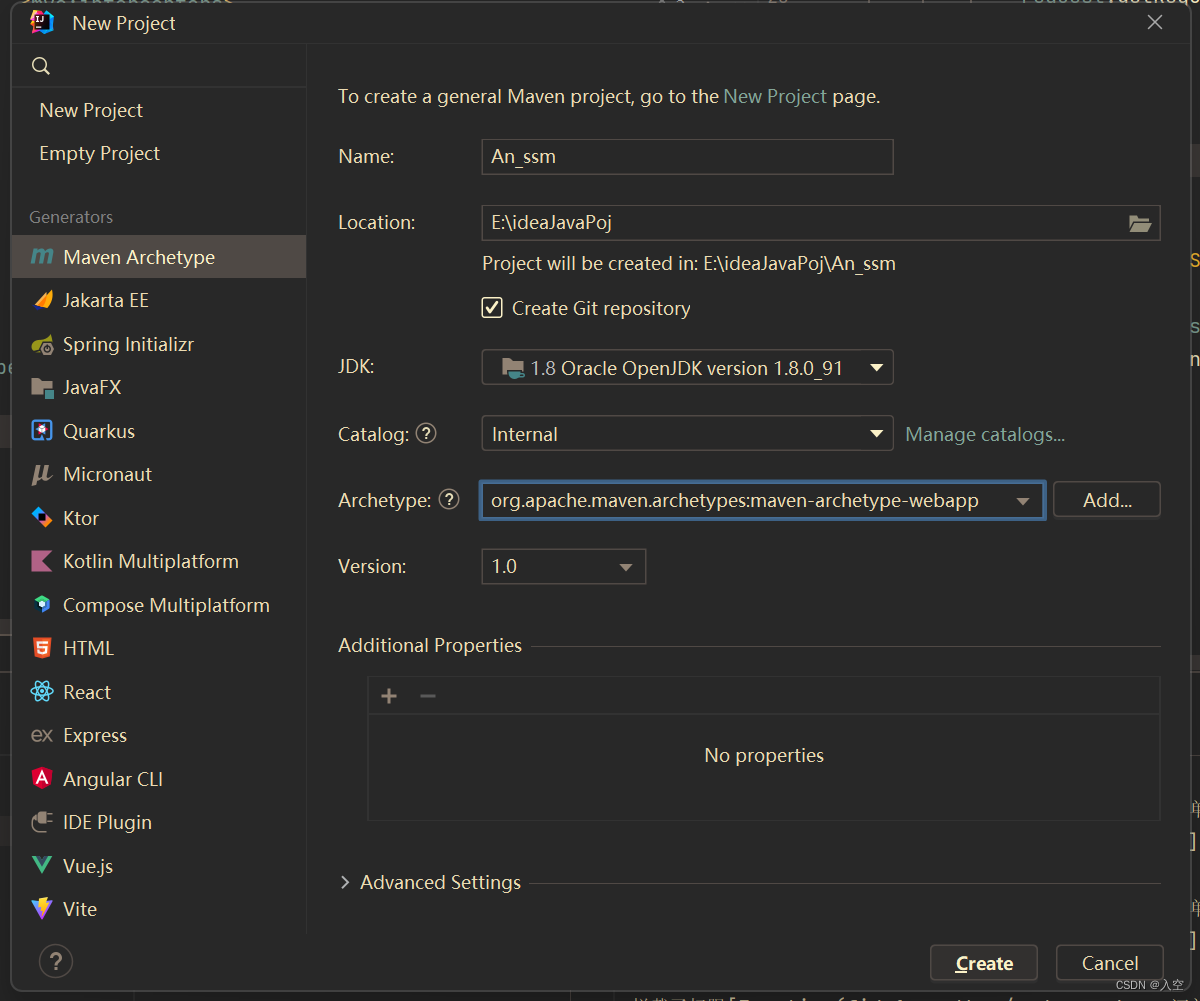1200x1001 pixels.
Task: Click the Cancel button
Action: (1110, 963)
